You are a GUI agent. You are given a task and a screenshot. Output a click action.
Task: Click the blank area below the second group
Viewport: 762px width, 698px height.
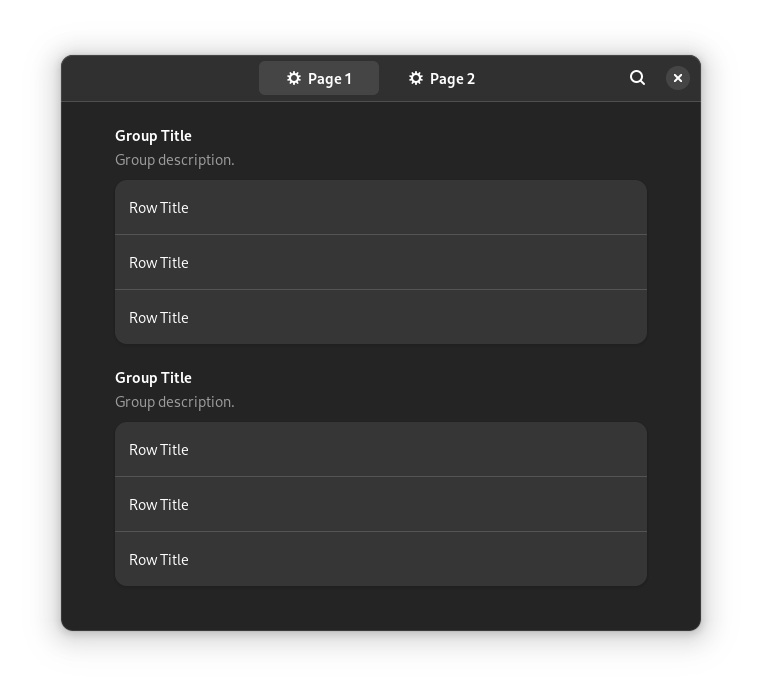tap(381, 608)
